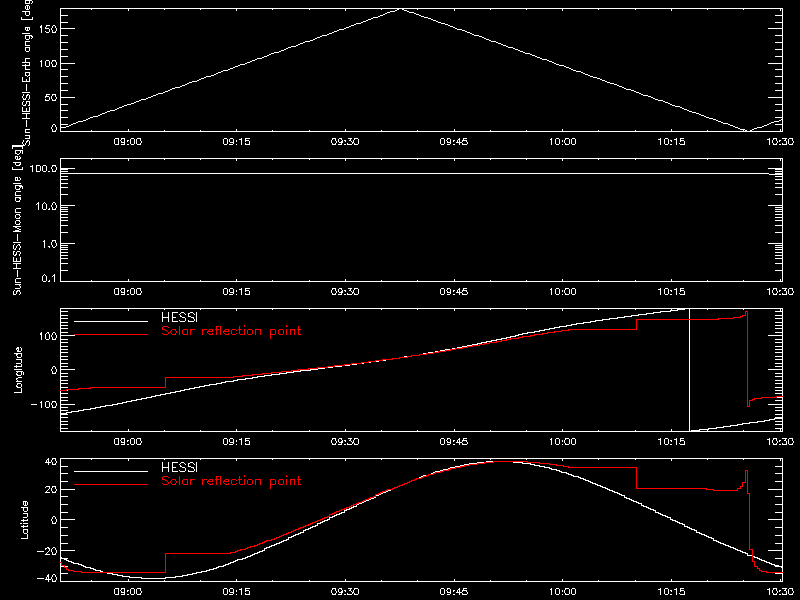Click the 10:00 label under Moon angle plot

coord(562,292)
